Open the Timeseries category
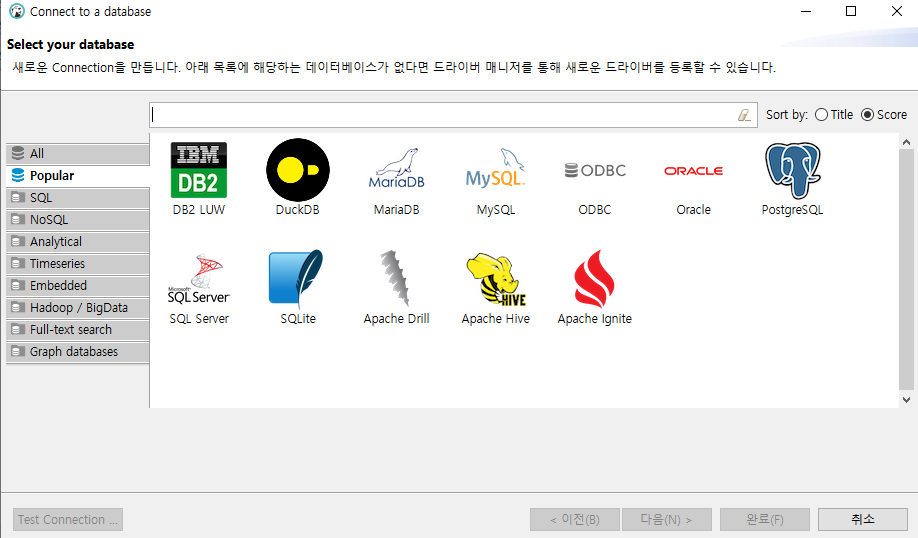Image resolution: width=918 pixels, height=538 pixels. click(x=78, y=263)
